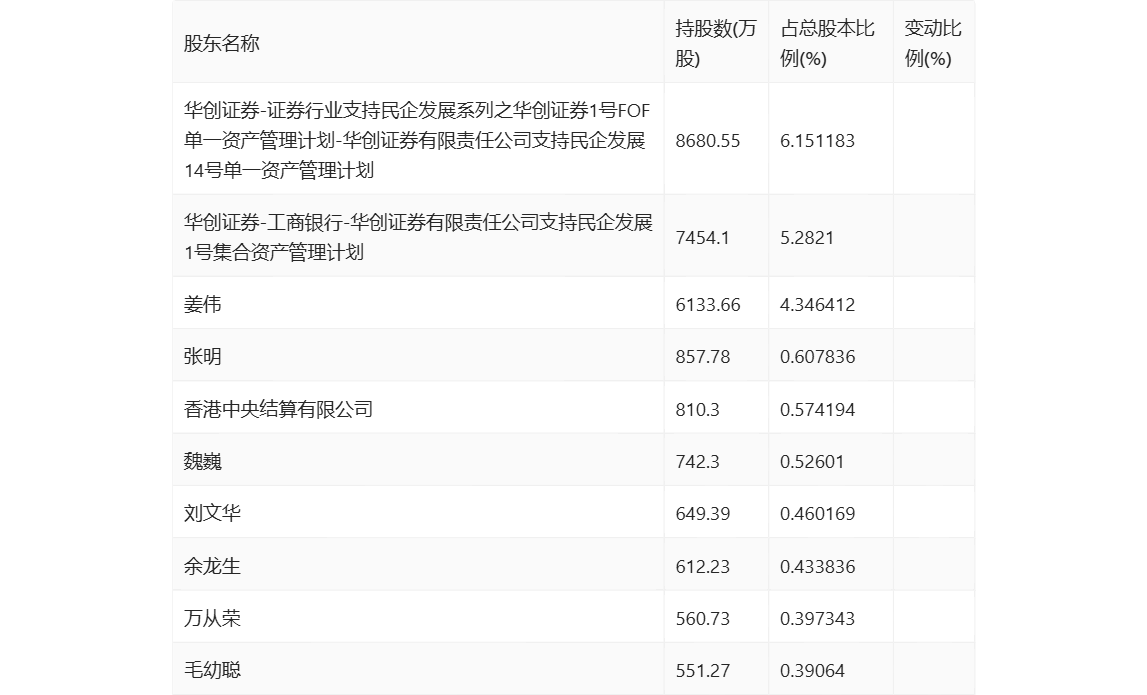
Task: Select shareholder name 万从荣
Action: 212,618
